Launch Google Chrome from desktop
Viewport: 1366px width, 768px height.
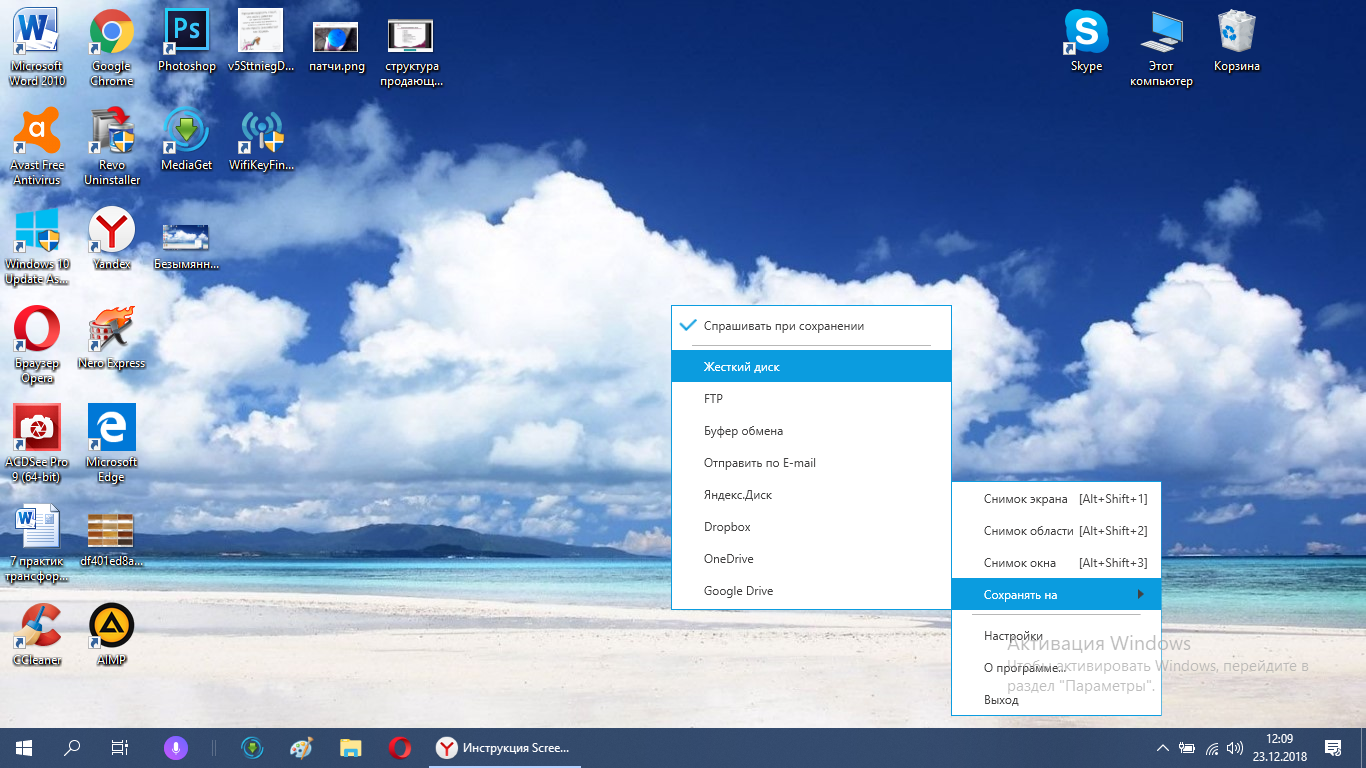point(112,47)
